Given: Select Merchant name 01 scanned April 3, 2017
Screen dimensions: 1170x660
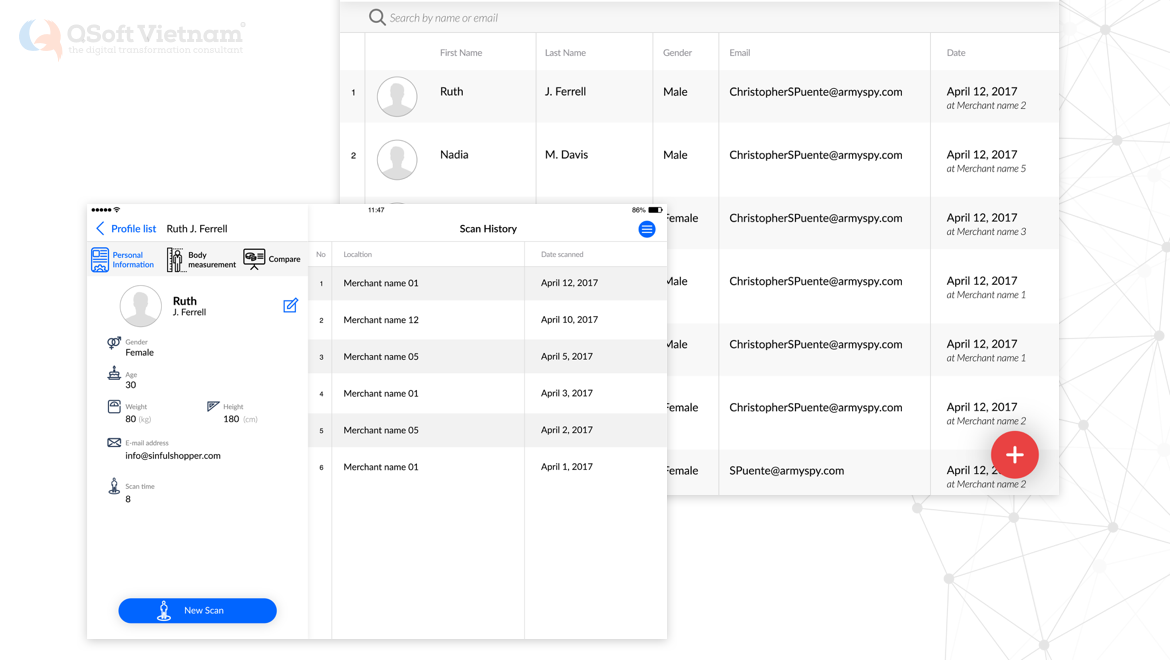Looking at the screenshot, I should pyautogui.click(x=488, y=393).
